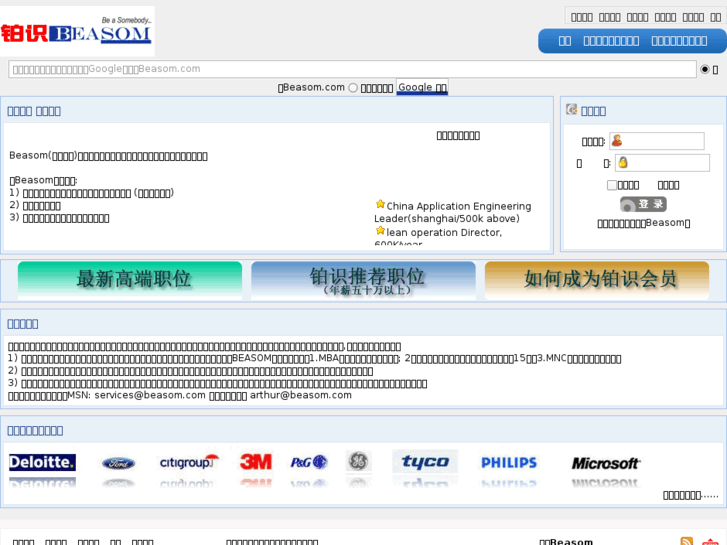Focus the main search box with Google placeholder
Image resolution: width=727 pixels, height=545 pixels.
point(352,69)
